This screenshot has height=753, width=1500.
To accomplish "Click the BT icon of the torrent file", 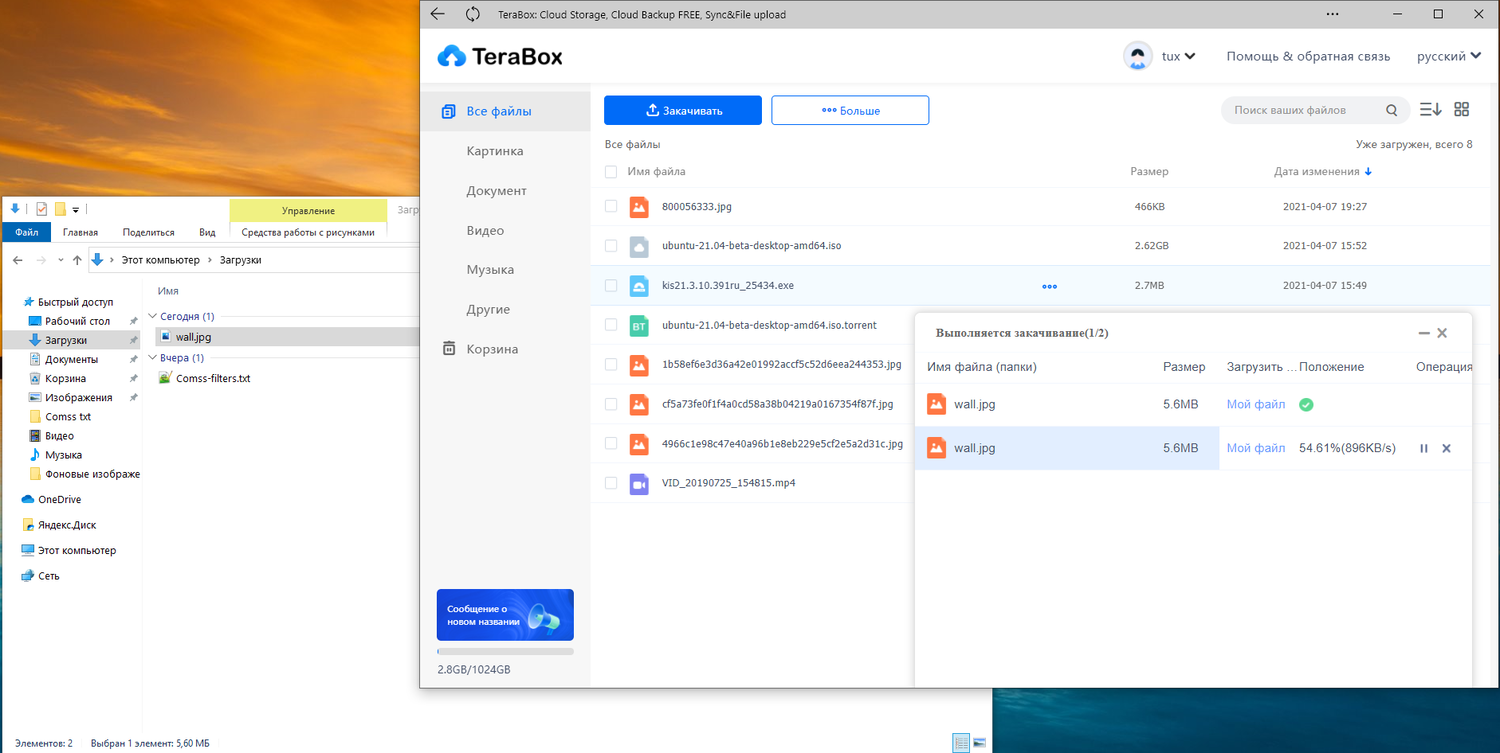I will coord(639,325).
